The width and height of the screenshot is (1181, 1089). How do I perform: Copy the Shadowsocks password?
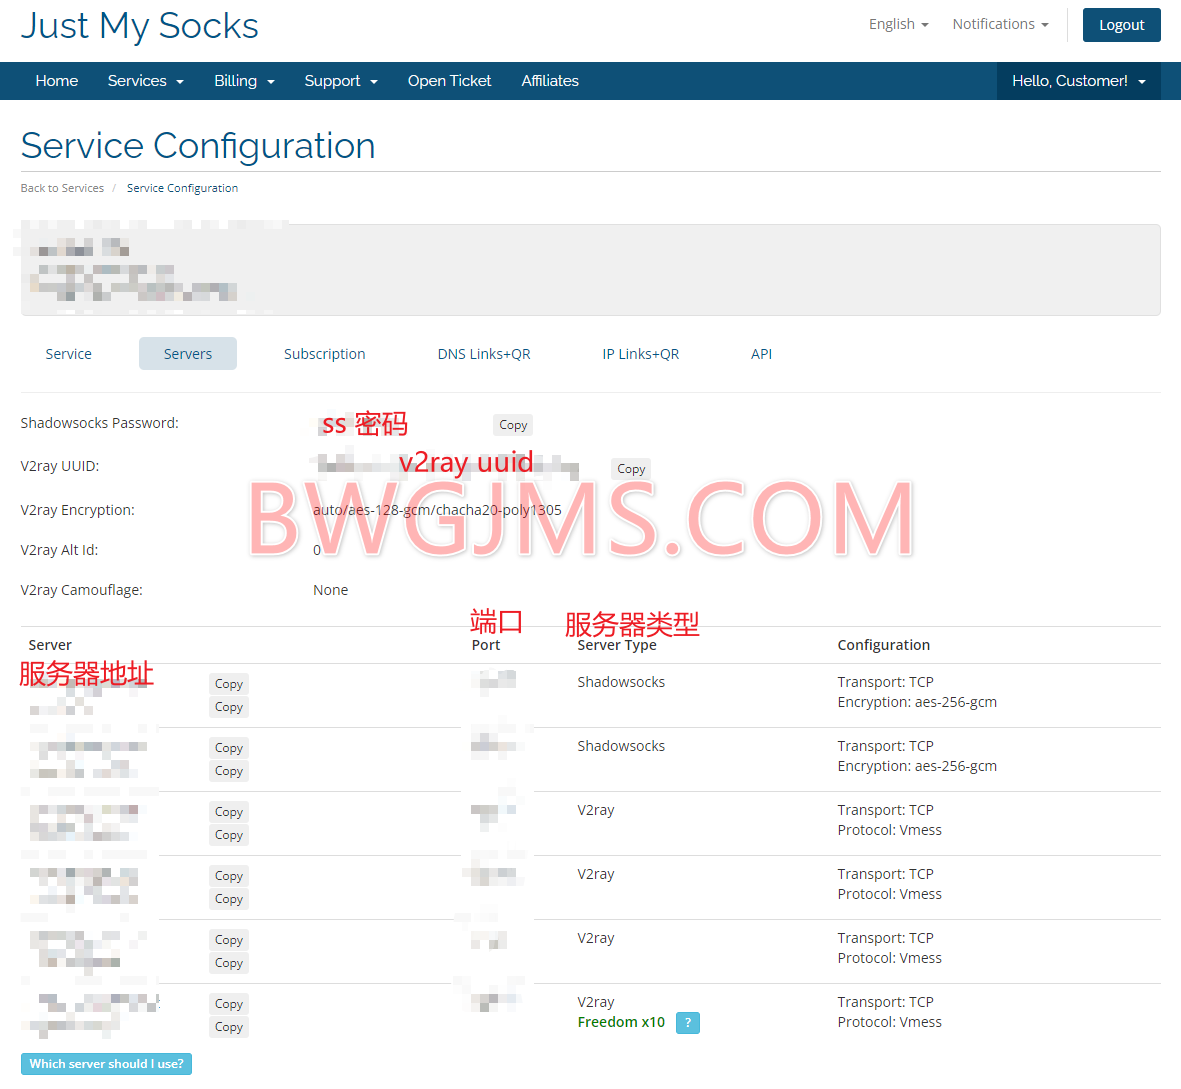[x=513, y=425]
